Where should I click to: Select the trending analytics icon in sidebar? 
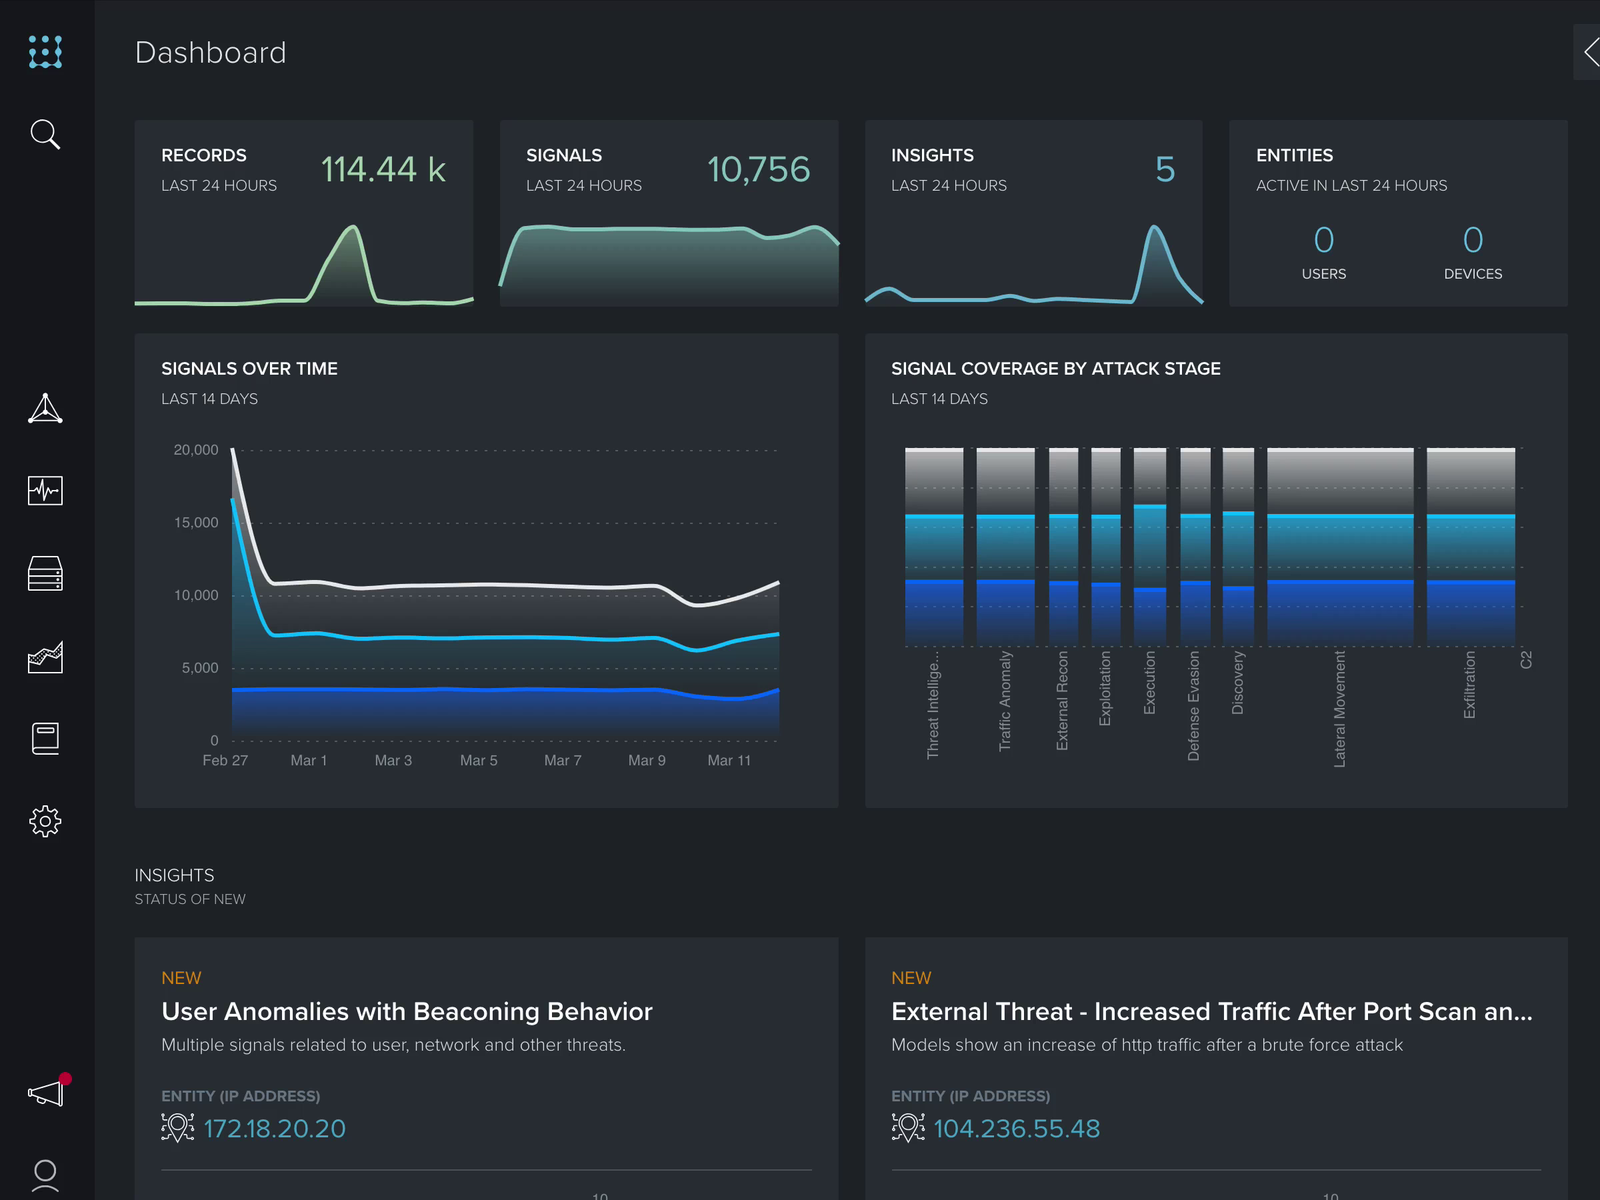(45, 656)
